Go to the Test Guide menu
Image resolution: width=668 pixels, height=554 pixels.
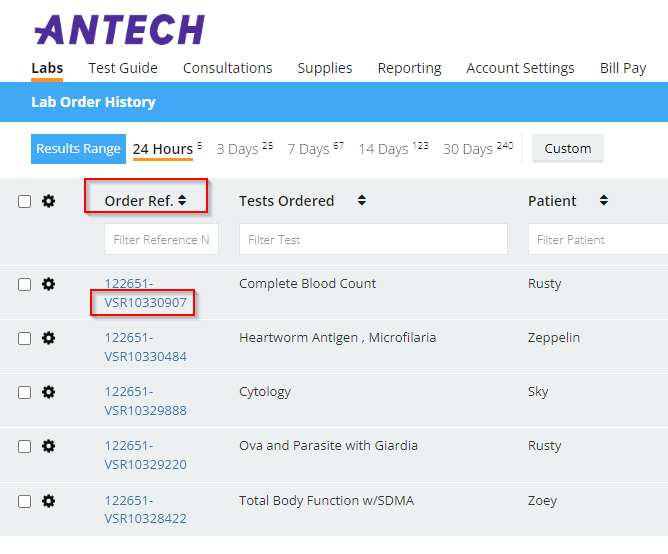pos(123,68)
